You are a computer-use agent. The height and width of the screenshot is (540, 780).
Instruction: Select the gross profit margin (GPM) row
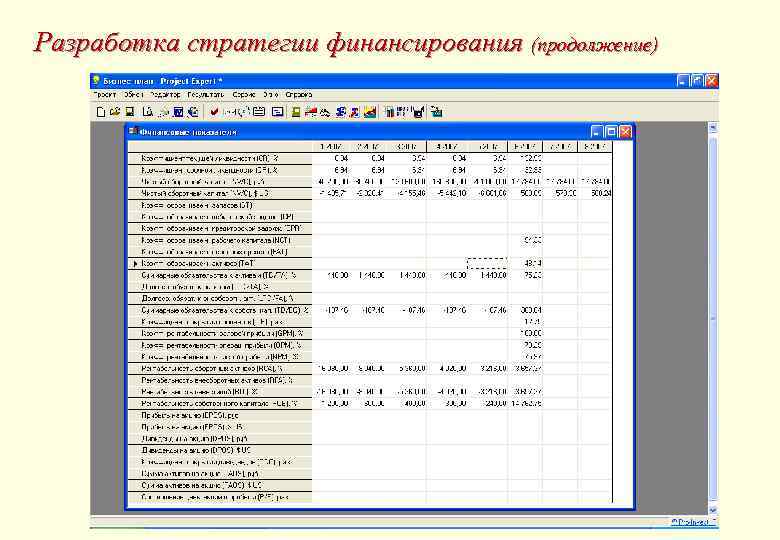220,334
